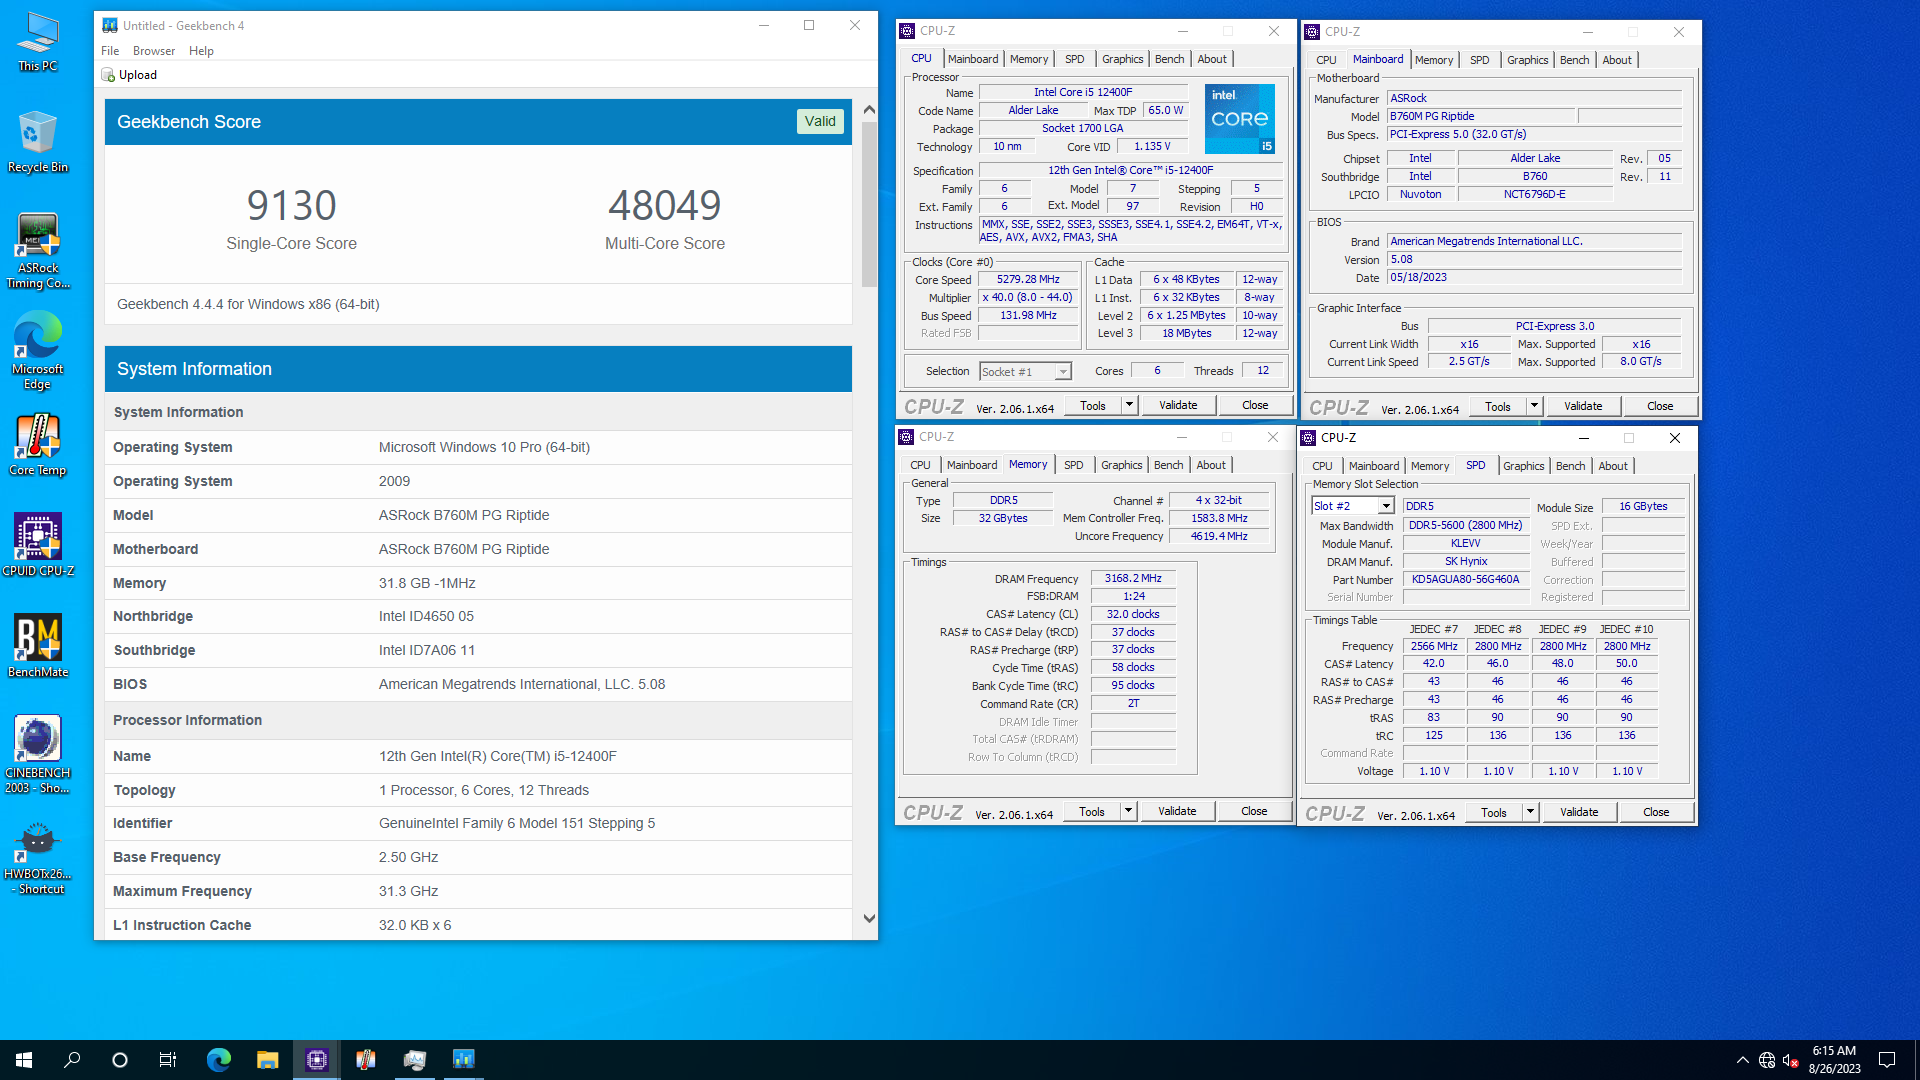Switch to About tab in SPD window
1920x1080 pixels.
pos(1612,466)
